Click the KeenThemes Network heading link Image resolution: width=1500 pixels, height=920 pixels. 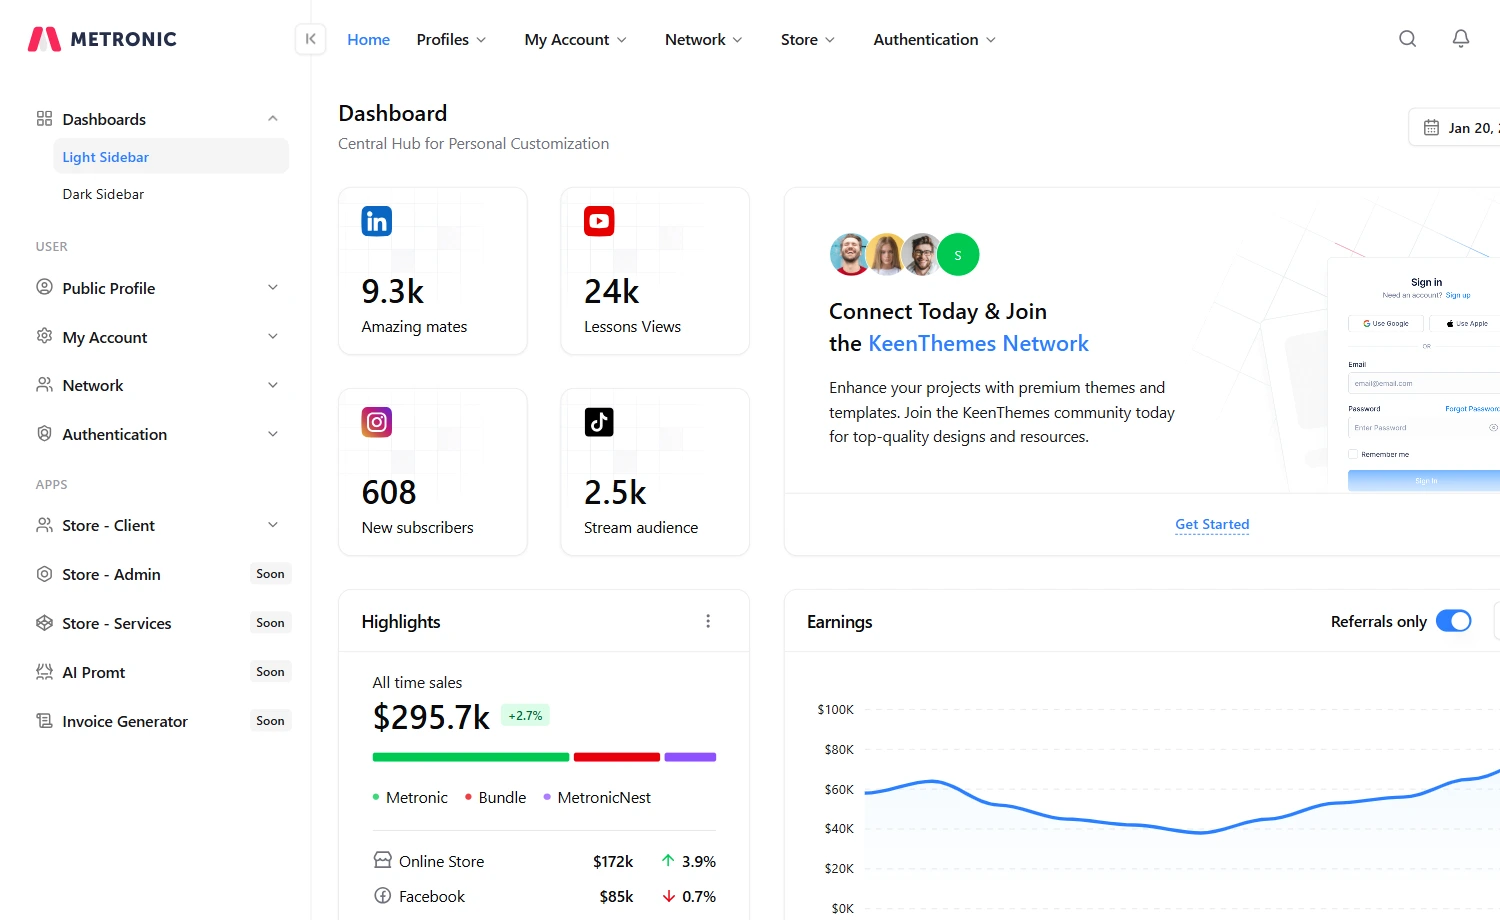[x=978, y=343]
